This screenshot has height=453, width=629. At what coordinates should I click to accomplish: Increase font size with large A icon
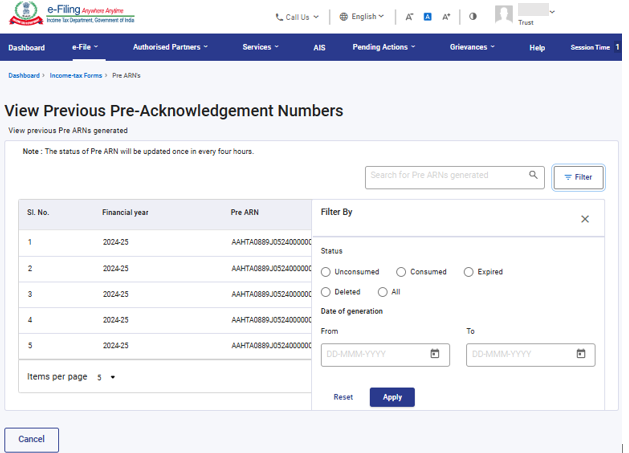(446, 17)
